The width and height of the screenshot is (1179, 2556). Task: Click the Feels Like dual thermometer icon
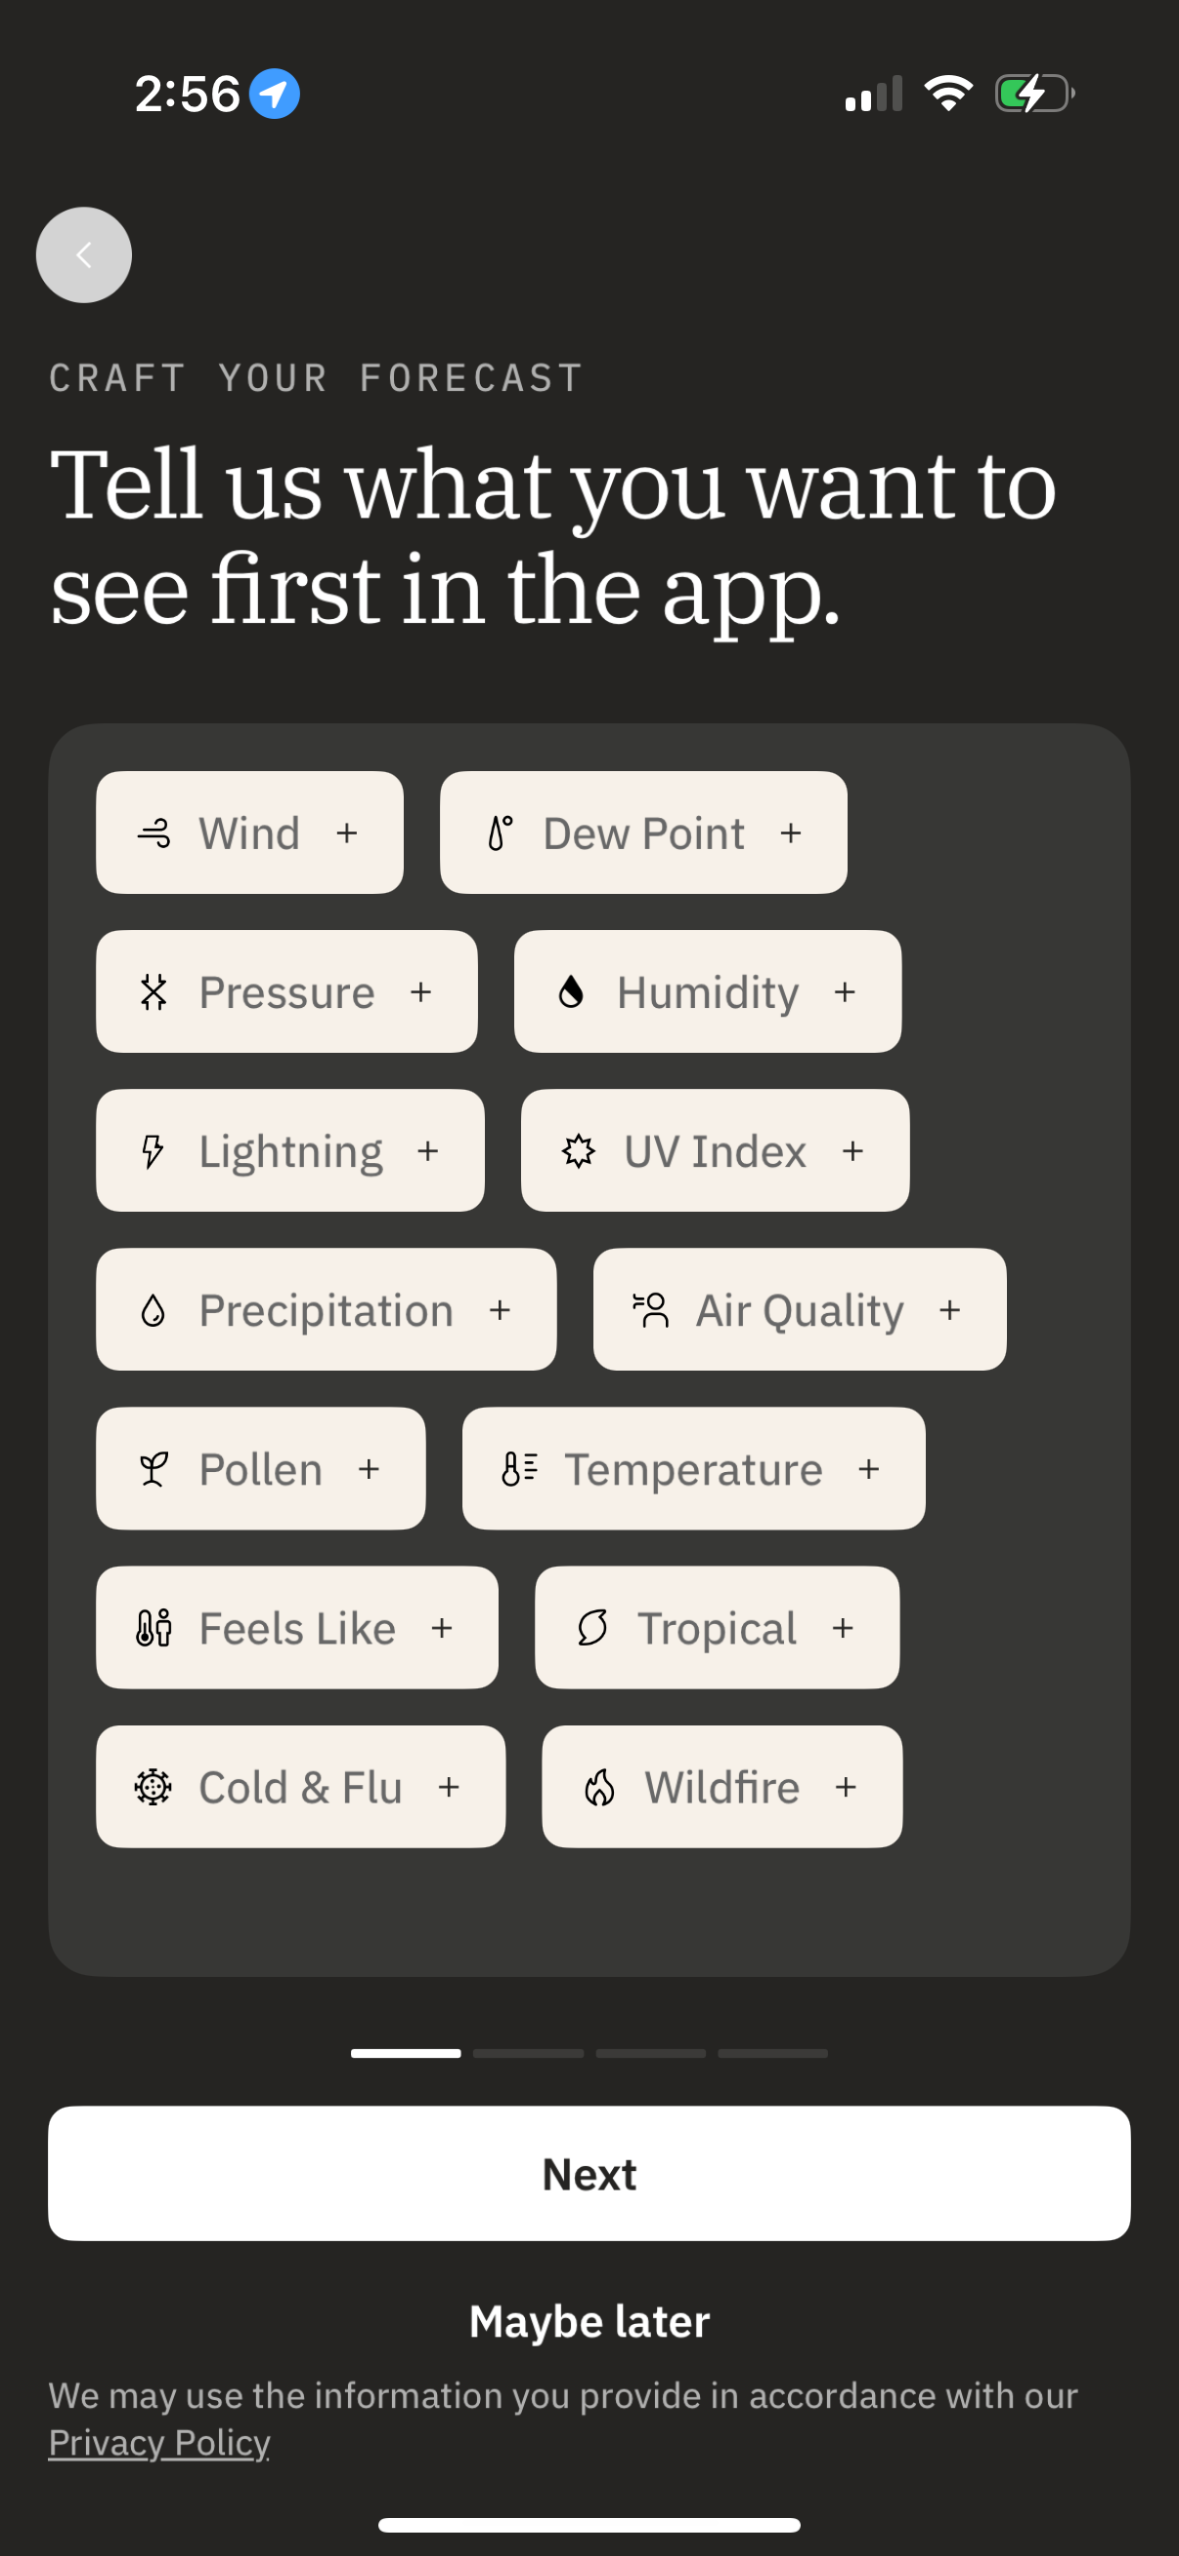tap(151, 1628)
